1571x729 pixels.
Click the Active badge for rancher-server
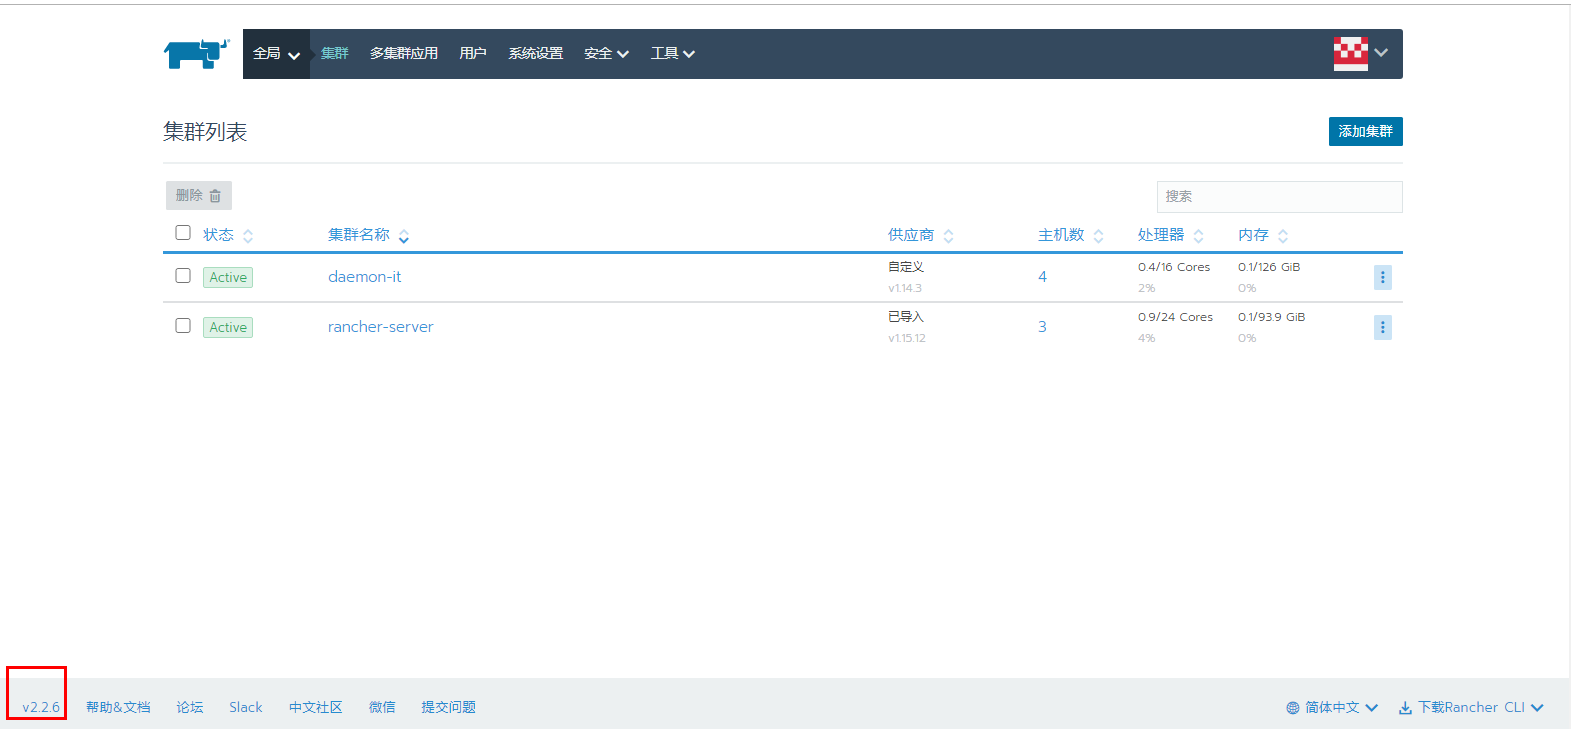click(228, 328)
